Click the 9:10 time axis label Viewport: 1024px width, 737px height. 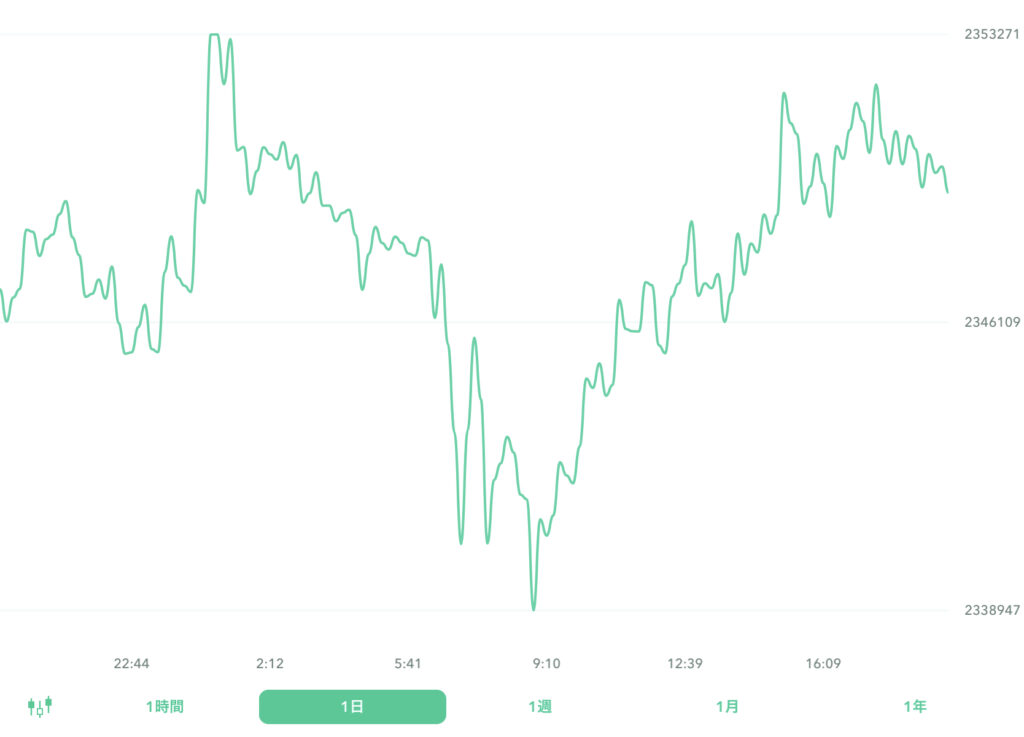click(x=546, y=663)
